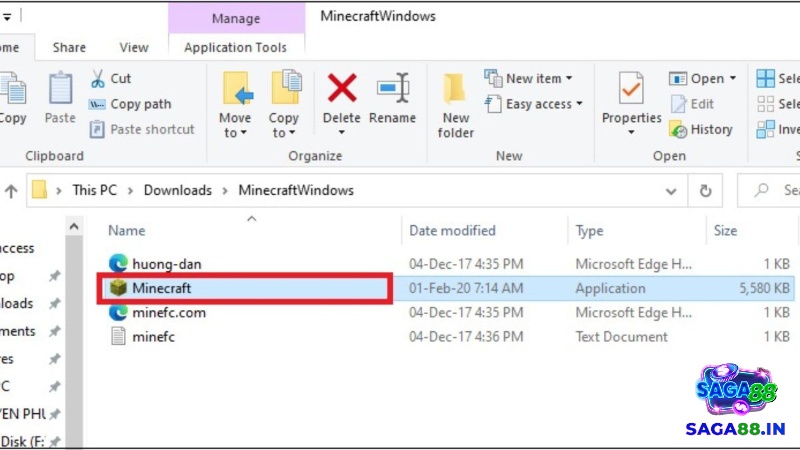The width and height of the screenshot is (800, 450).
Task: Open the Application Tools tab
Action: pos(236,47)
